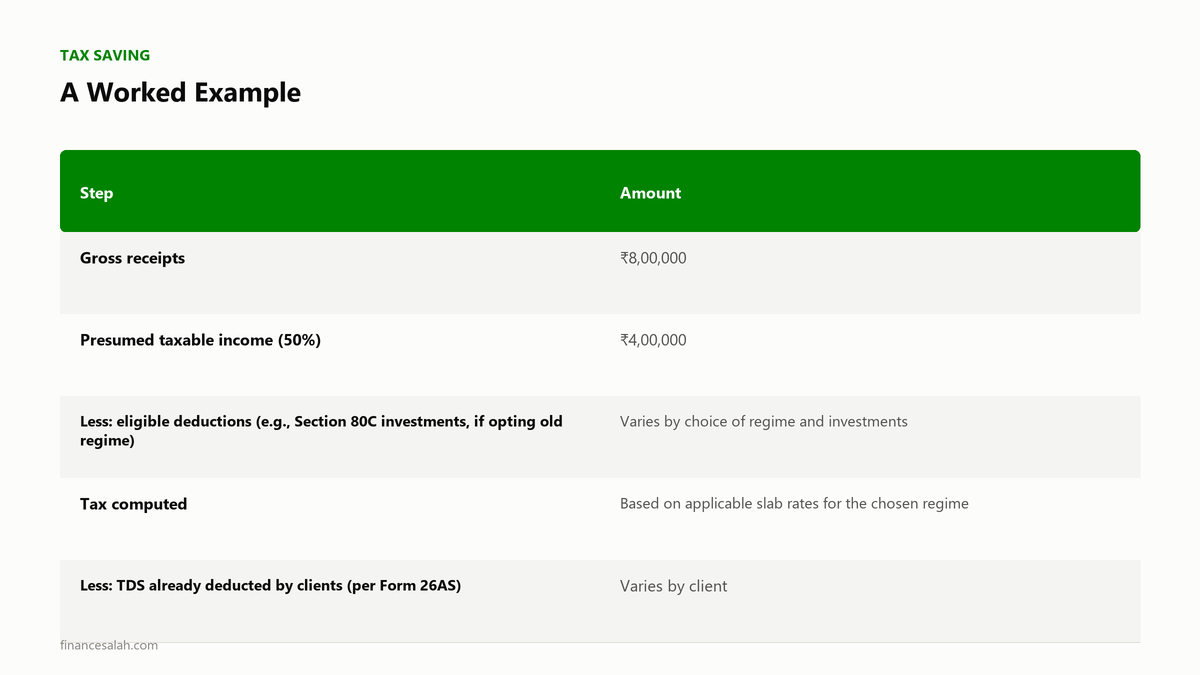Click the 'Amount' column header

650,193
